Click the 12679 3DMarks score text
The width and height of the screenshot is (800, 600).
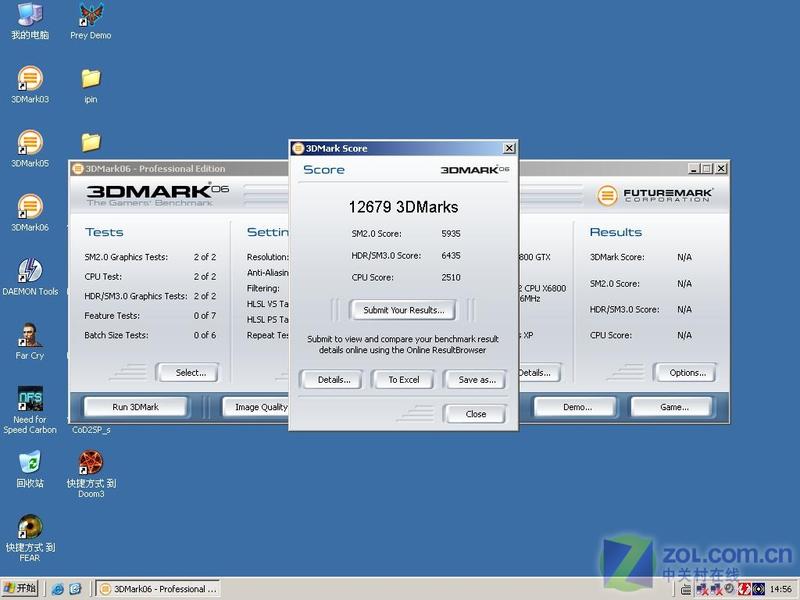(403, 207)
